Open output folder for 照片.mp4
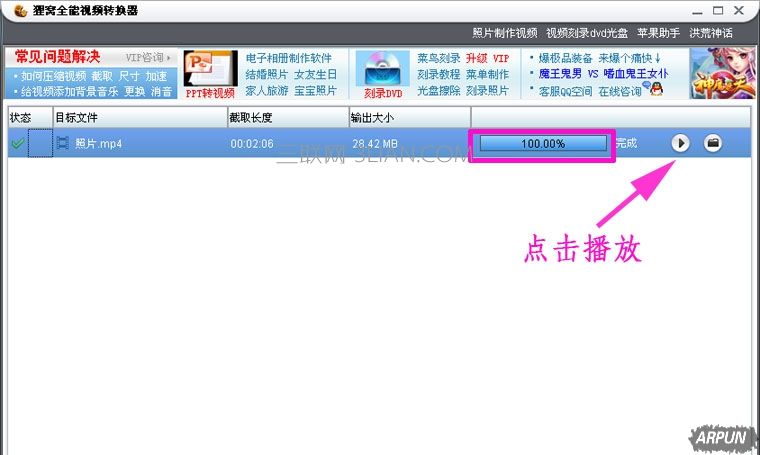The width and height of the screenshot is (760, 455). [x=712, y=143]
